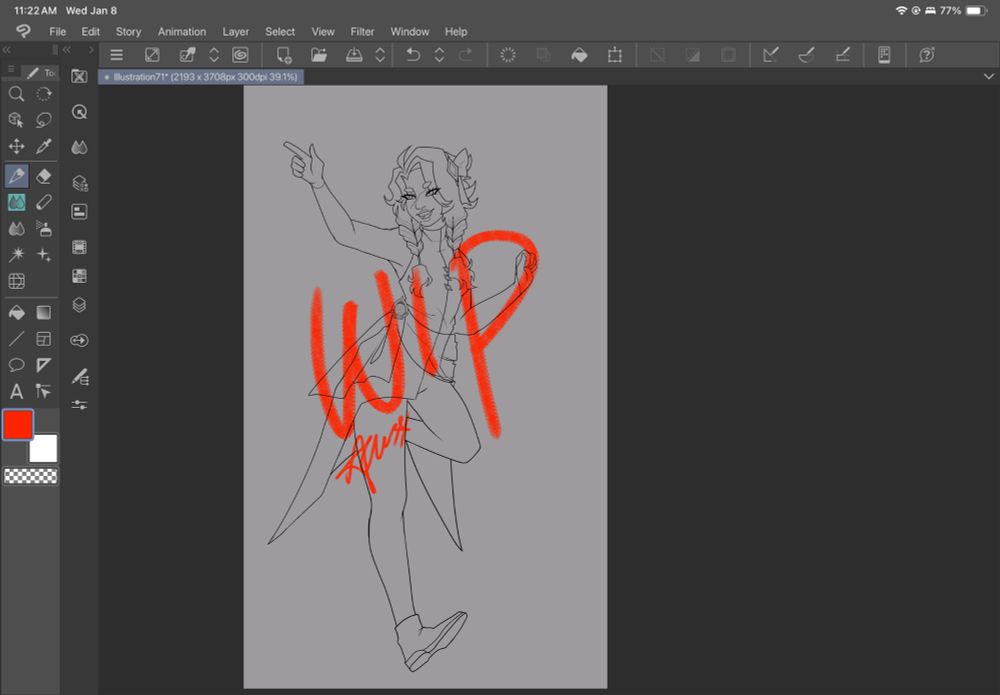Click the Open folder icon
Image resolution: width=1000 pixels, height=695 pixels.
(319, 55)
